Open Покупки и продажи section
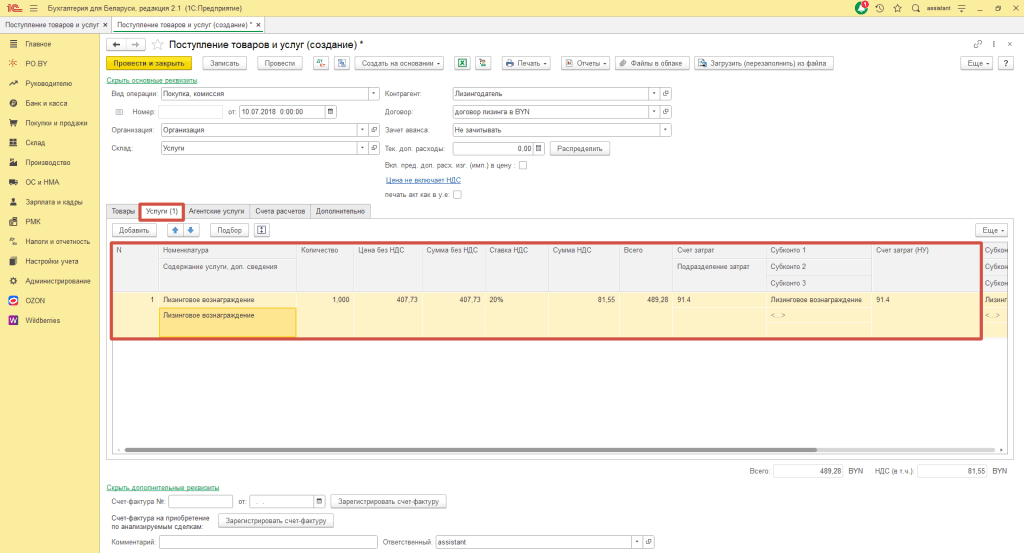This screenshot has height=553, width=1024. point(56,123)
